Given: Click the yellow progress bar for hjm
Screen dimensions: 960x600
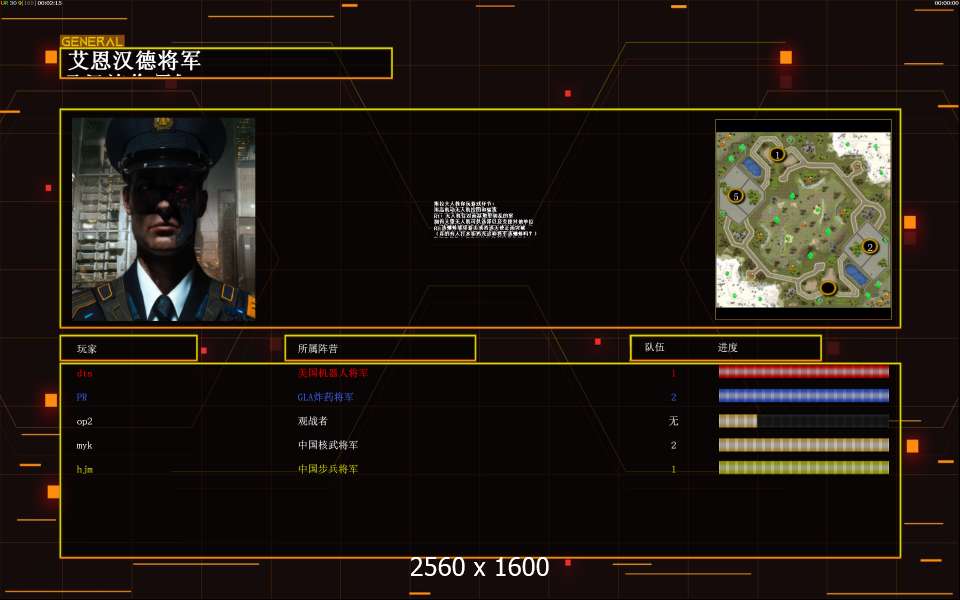Looking at the screenshot, I should pos(803,468).
